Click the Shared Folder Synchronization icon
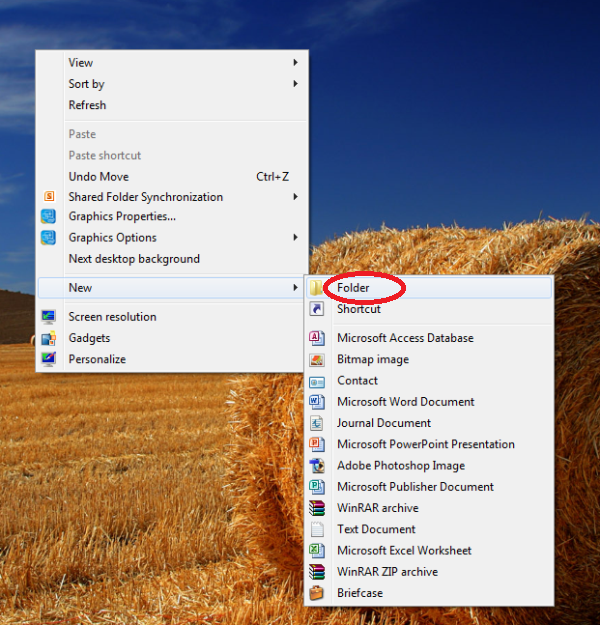The width and height of the screenshot is (600, 625). click(x=49, y=197)
